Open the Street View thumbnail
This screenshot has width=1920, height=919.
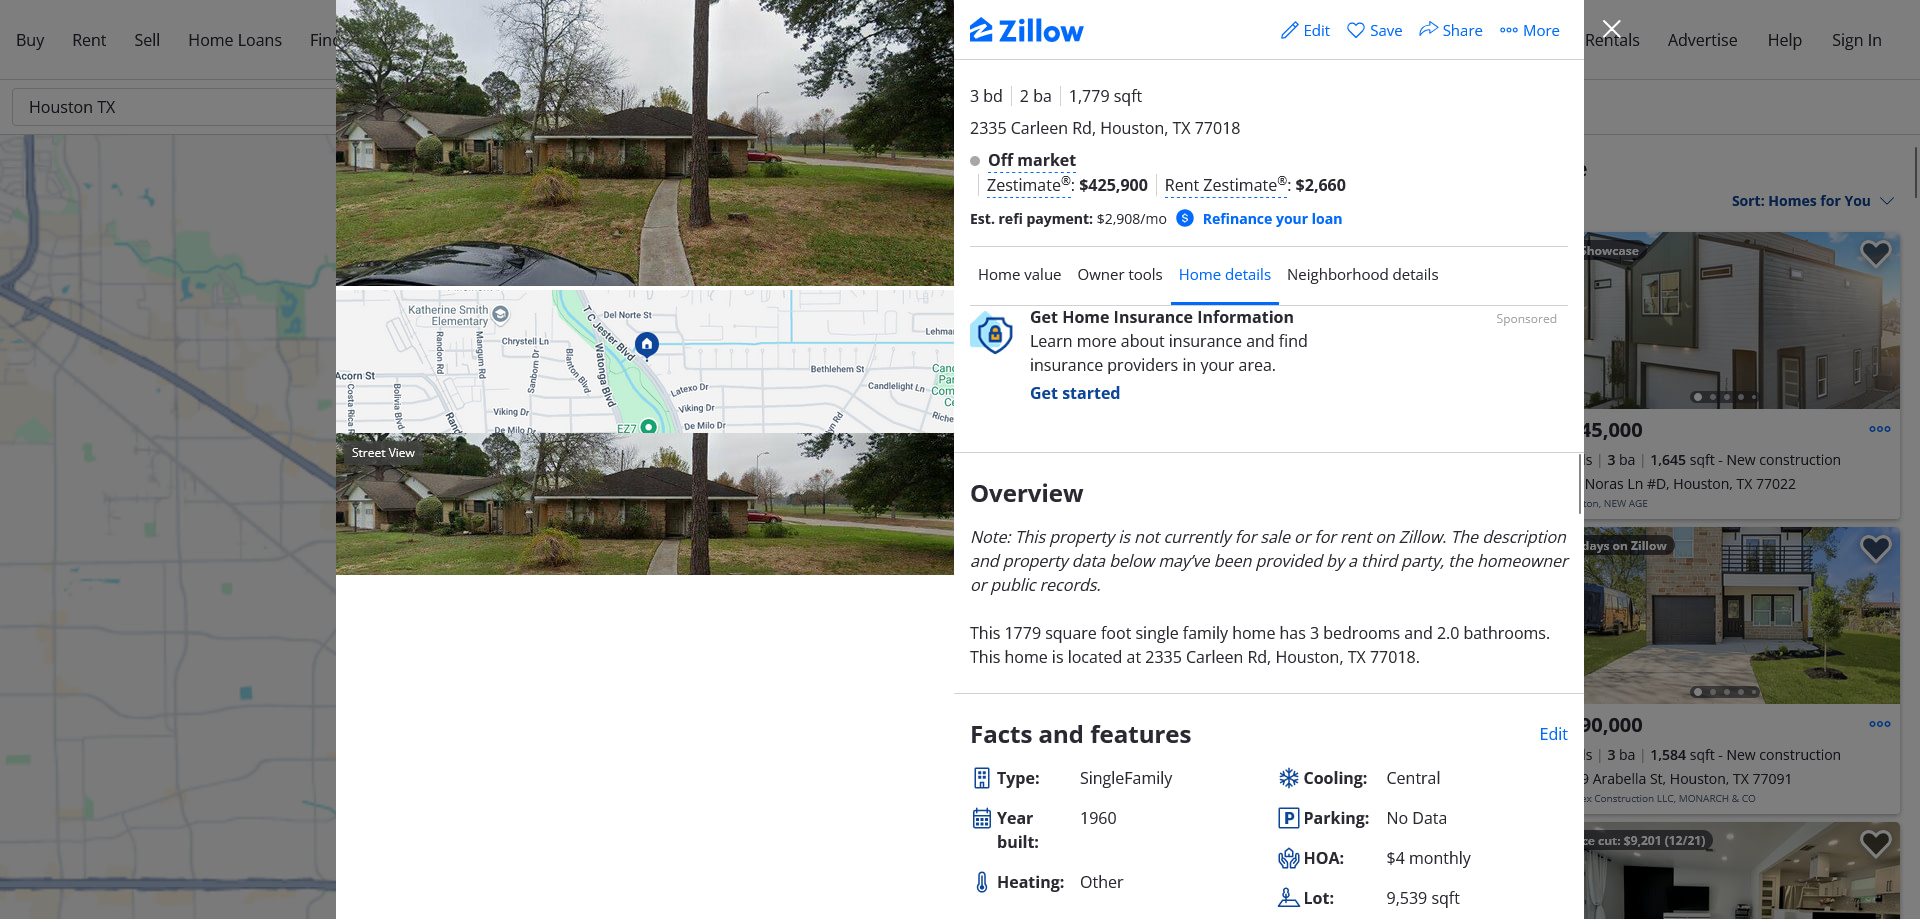coord(645,504)
